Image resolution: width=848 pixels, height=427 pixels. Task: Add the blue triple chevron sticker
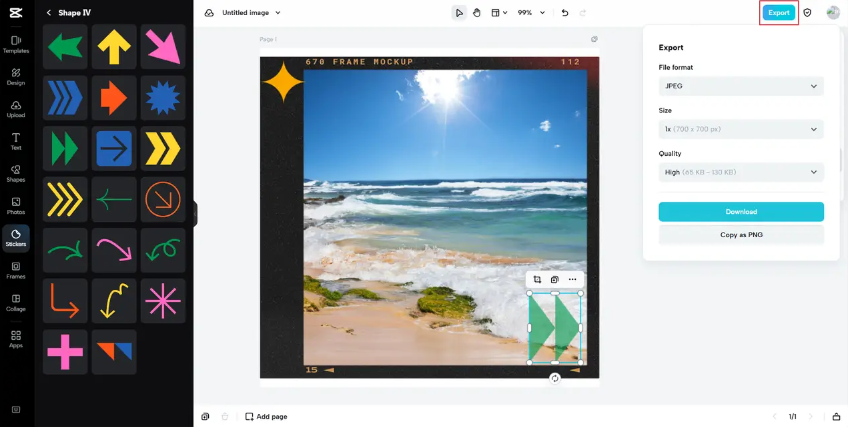[x=65, y=98]
